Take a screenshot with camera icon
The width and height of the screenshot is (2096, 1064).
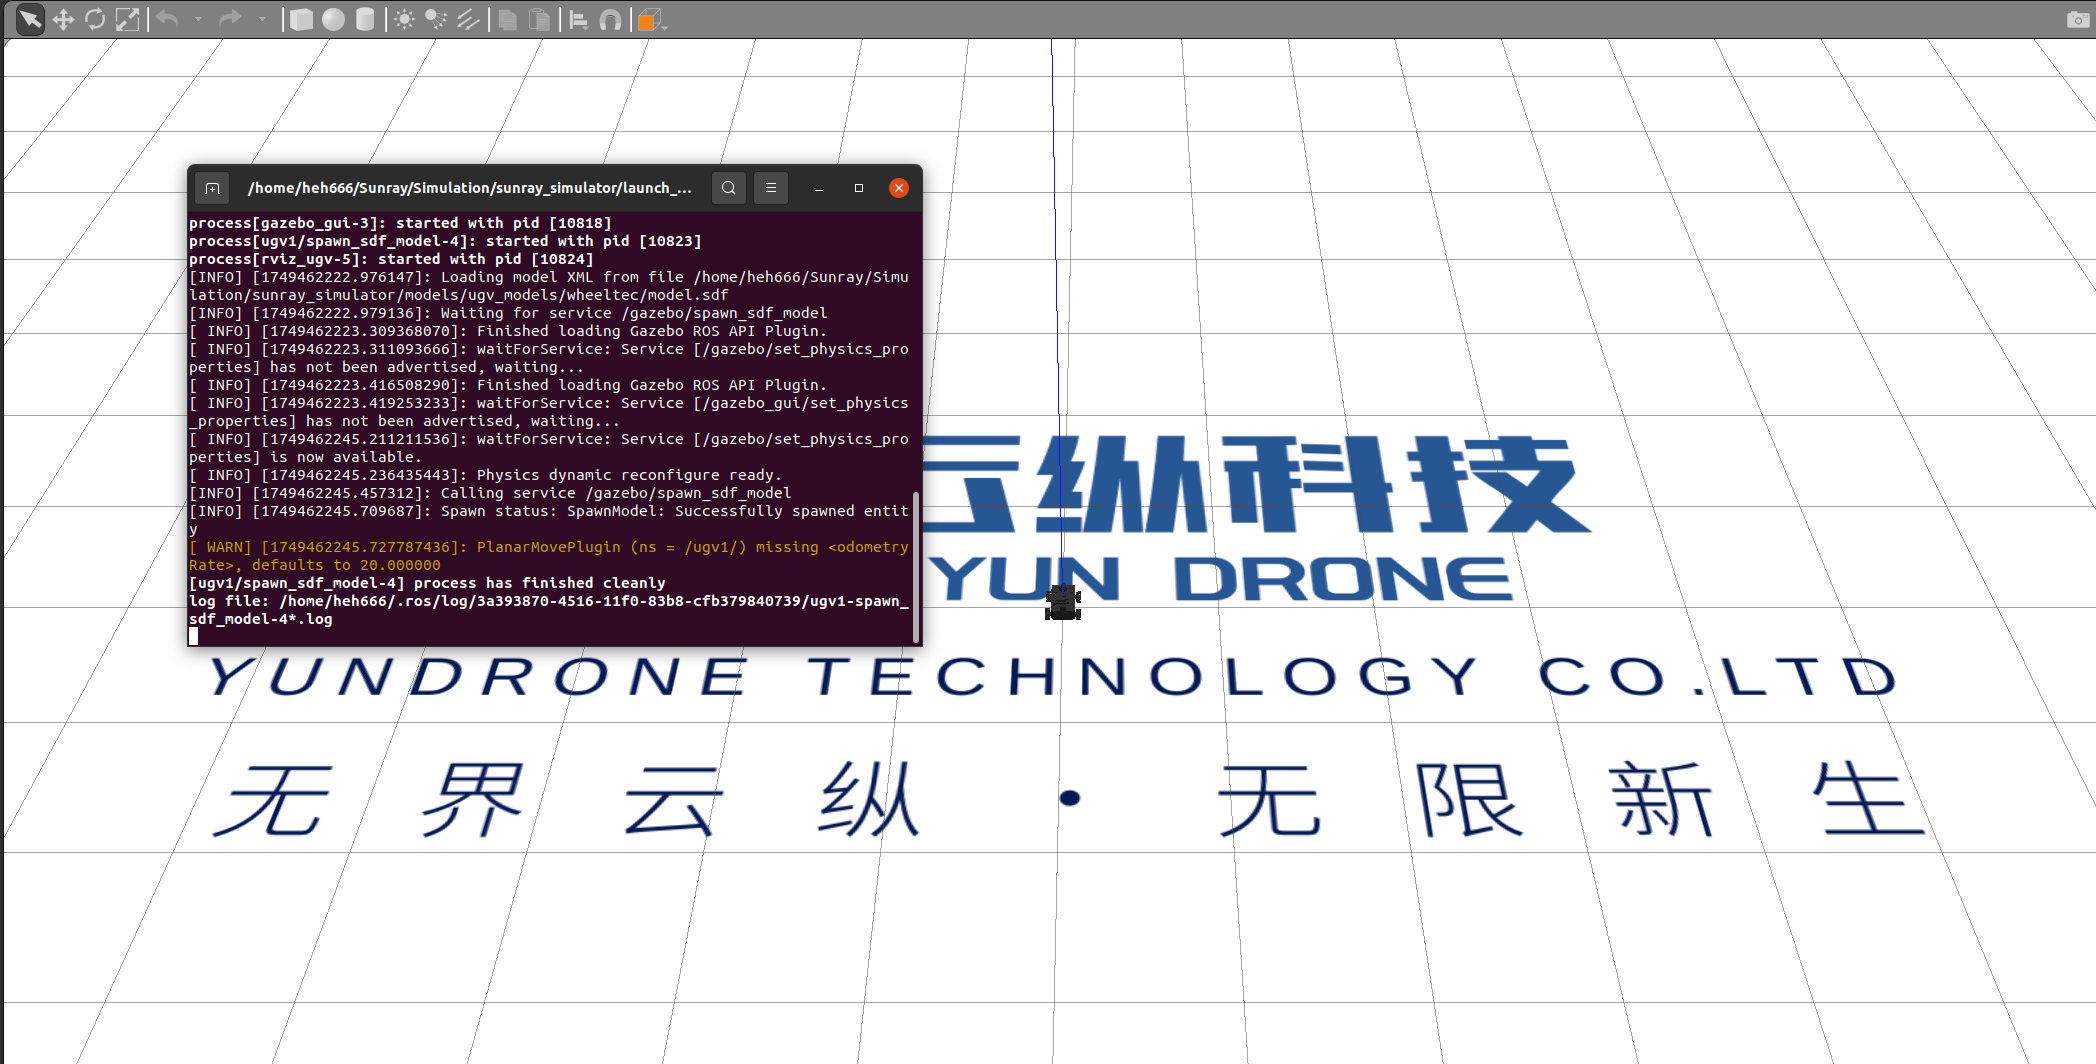(2078, 19)
